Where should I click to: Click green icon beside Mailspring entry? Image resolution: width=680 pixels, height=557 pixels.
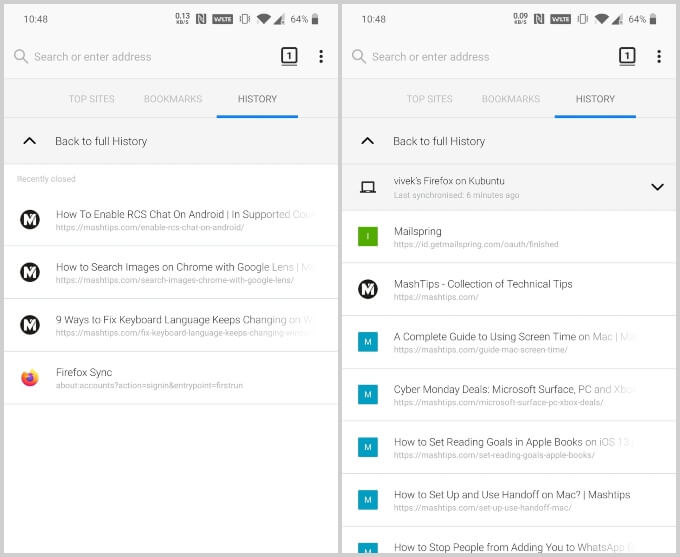[368, 236]
